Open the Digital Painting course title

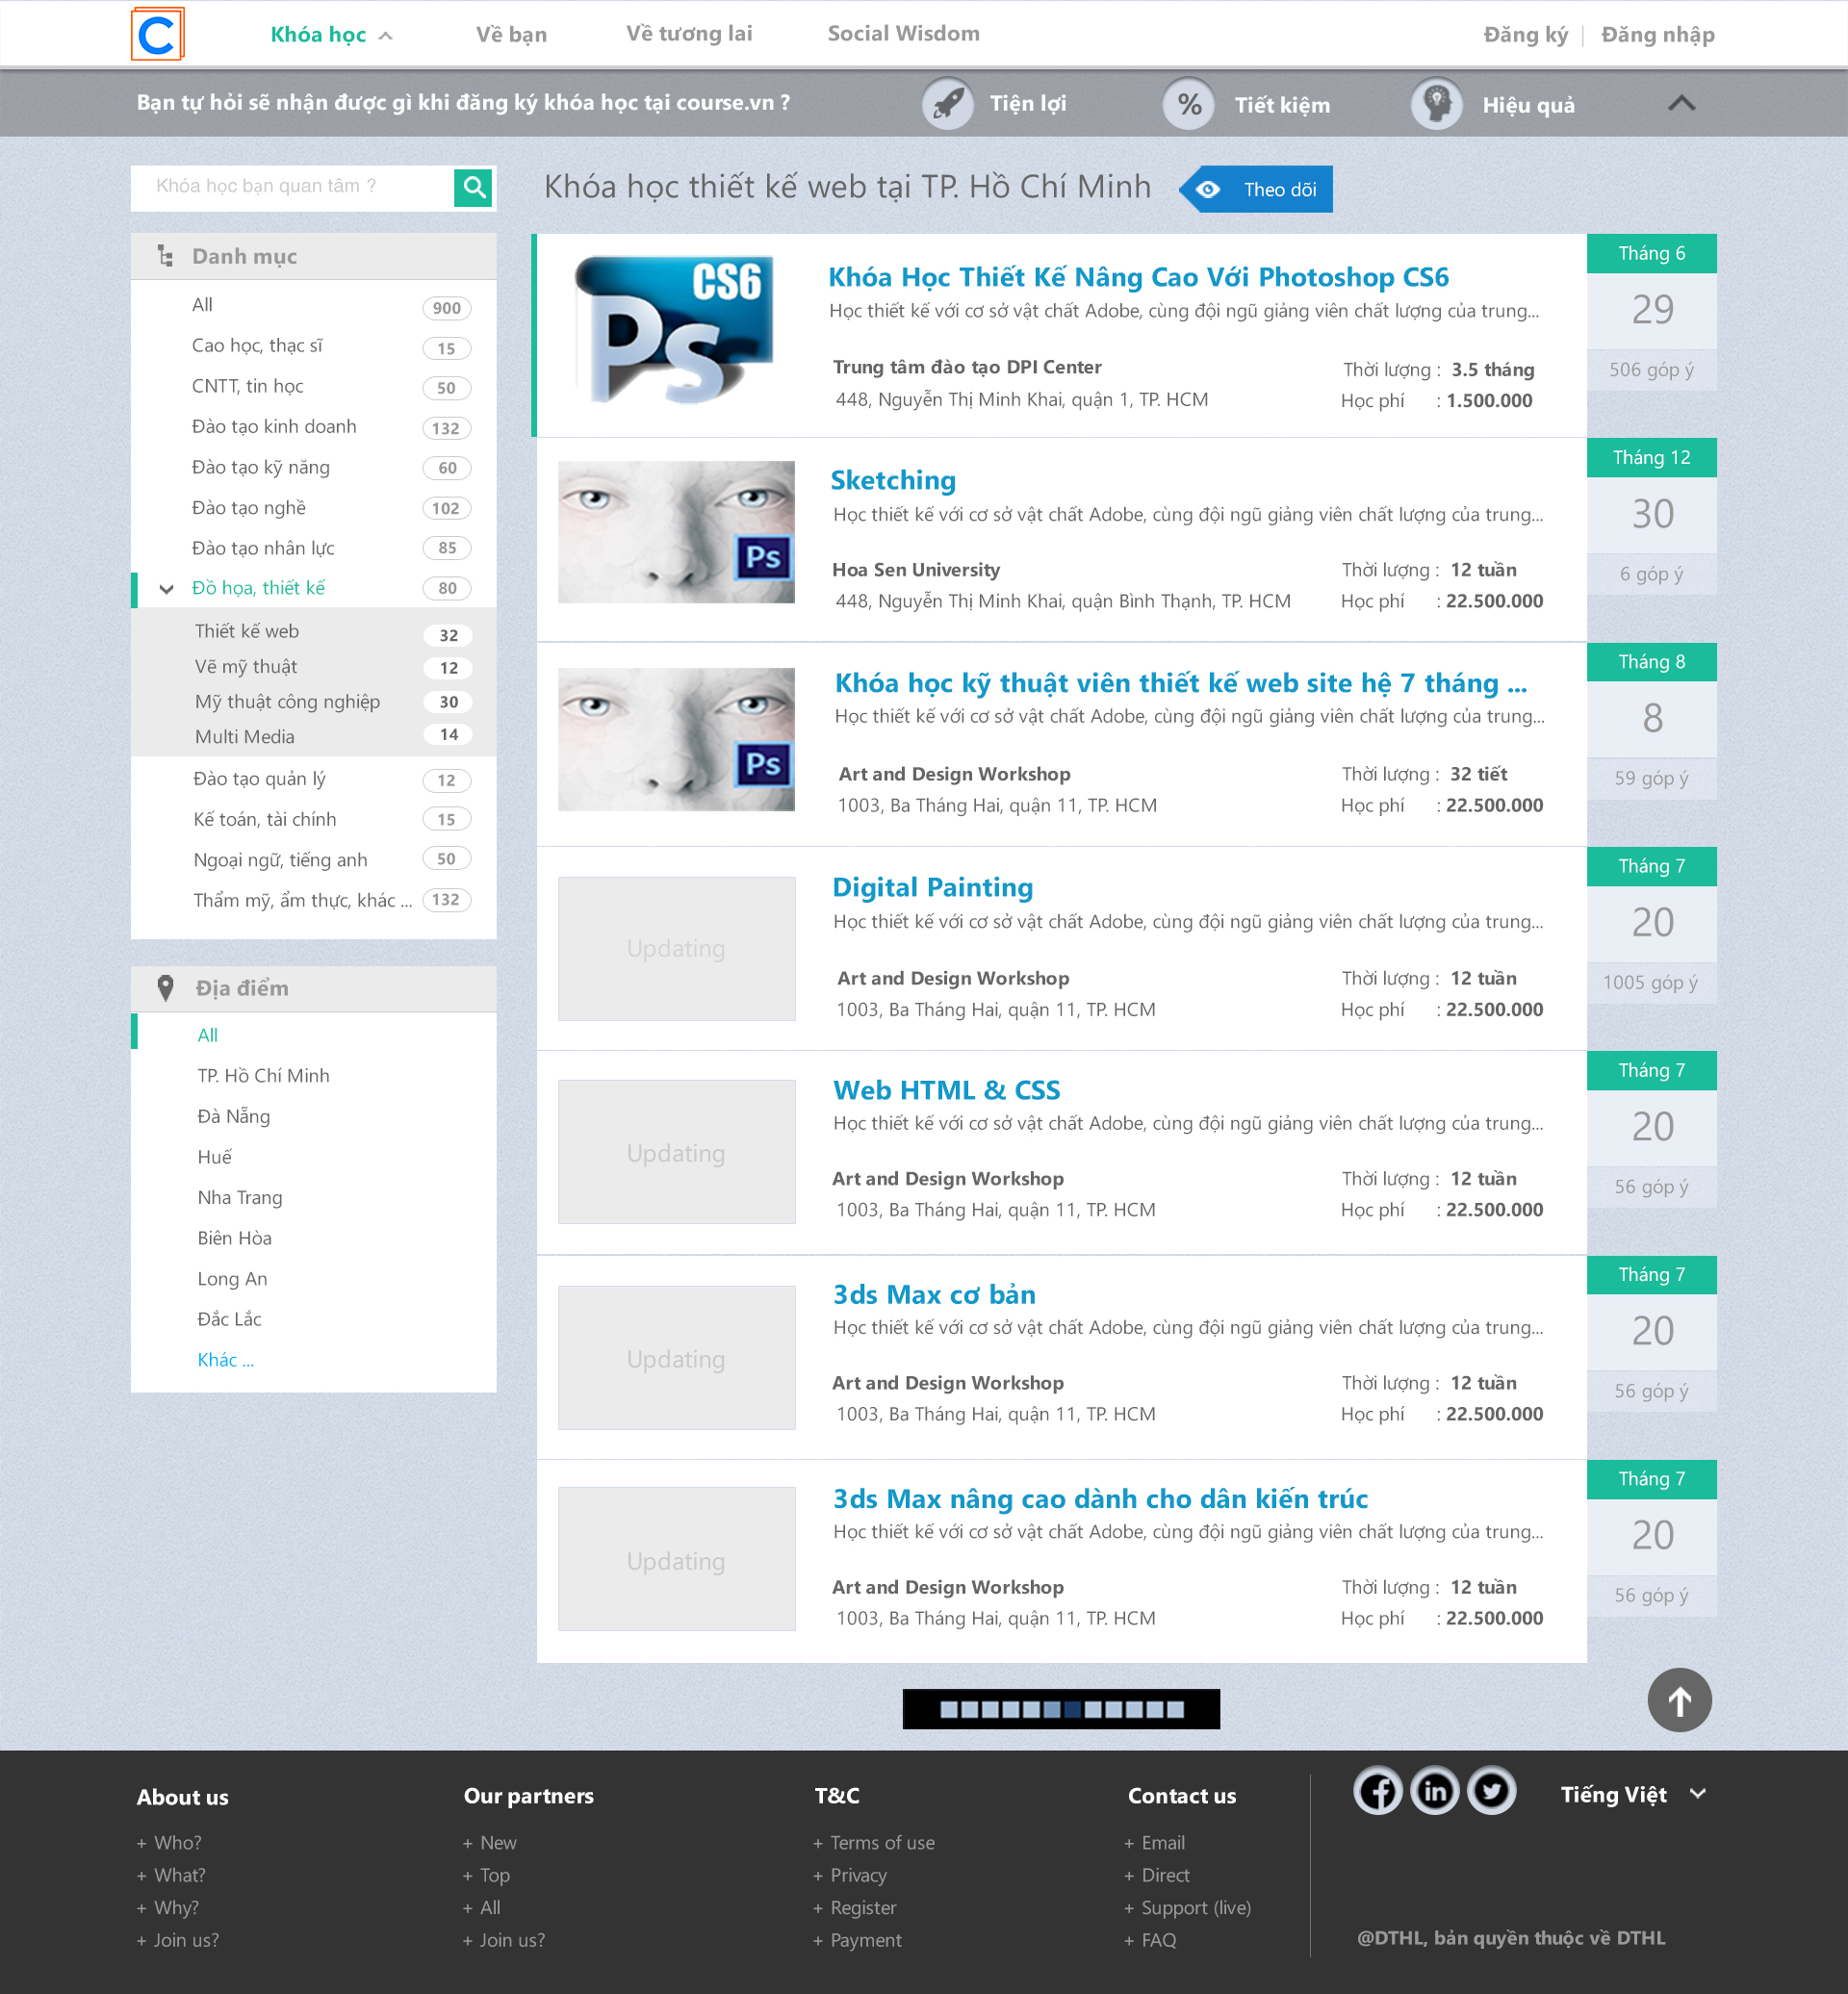click(932, 887)
